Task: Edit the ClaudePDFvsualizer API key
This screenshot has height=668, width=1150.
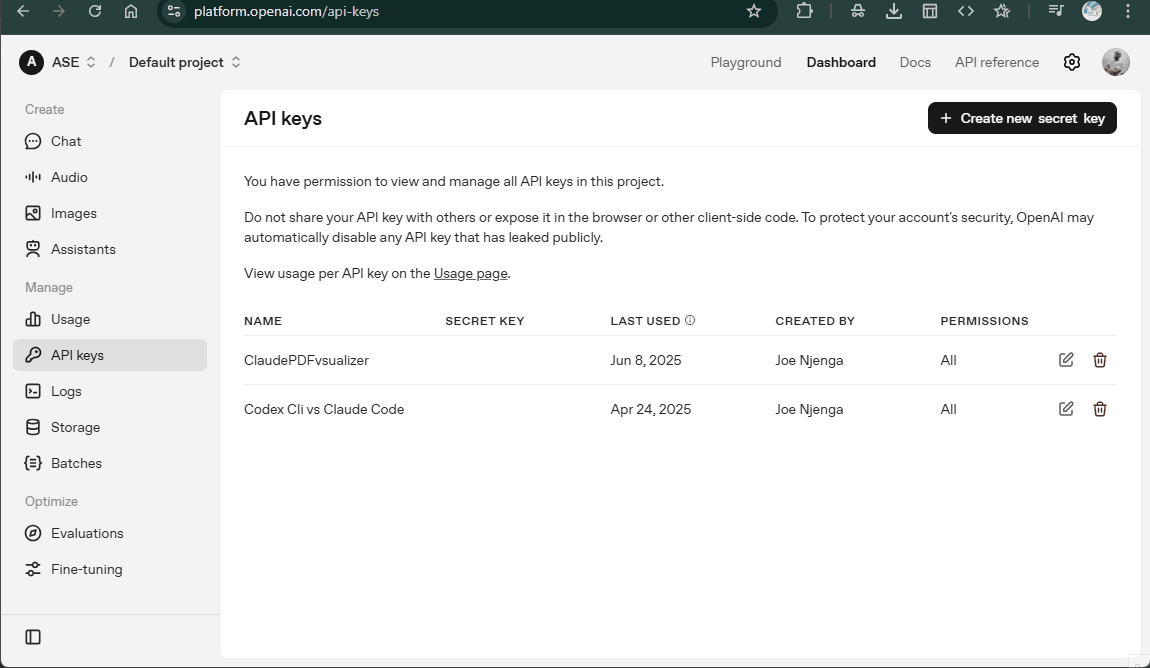Action: pos(1066,360)
